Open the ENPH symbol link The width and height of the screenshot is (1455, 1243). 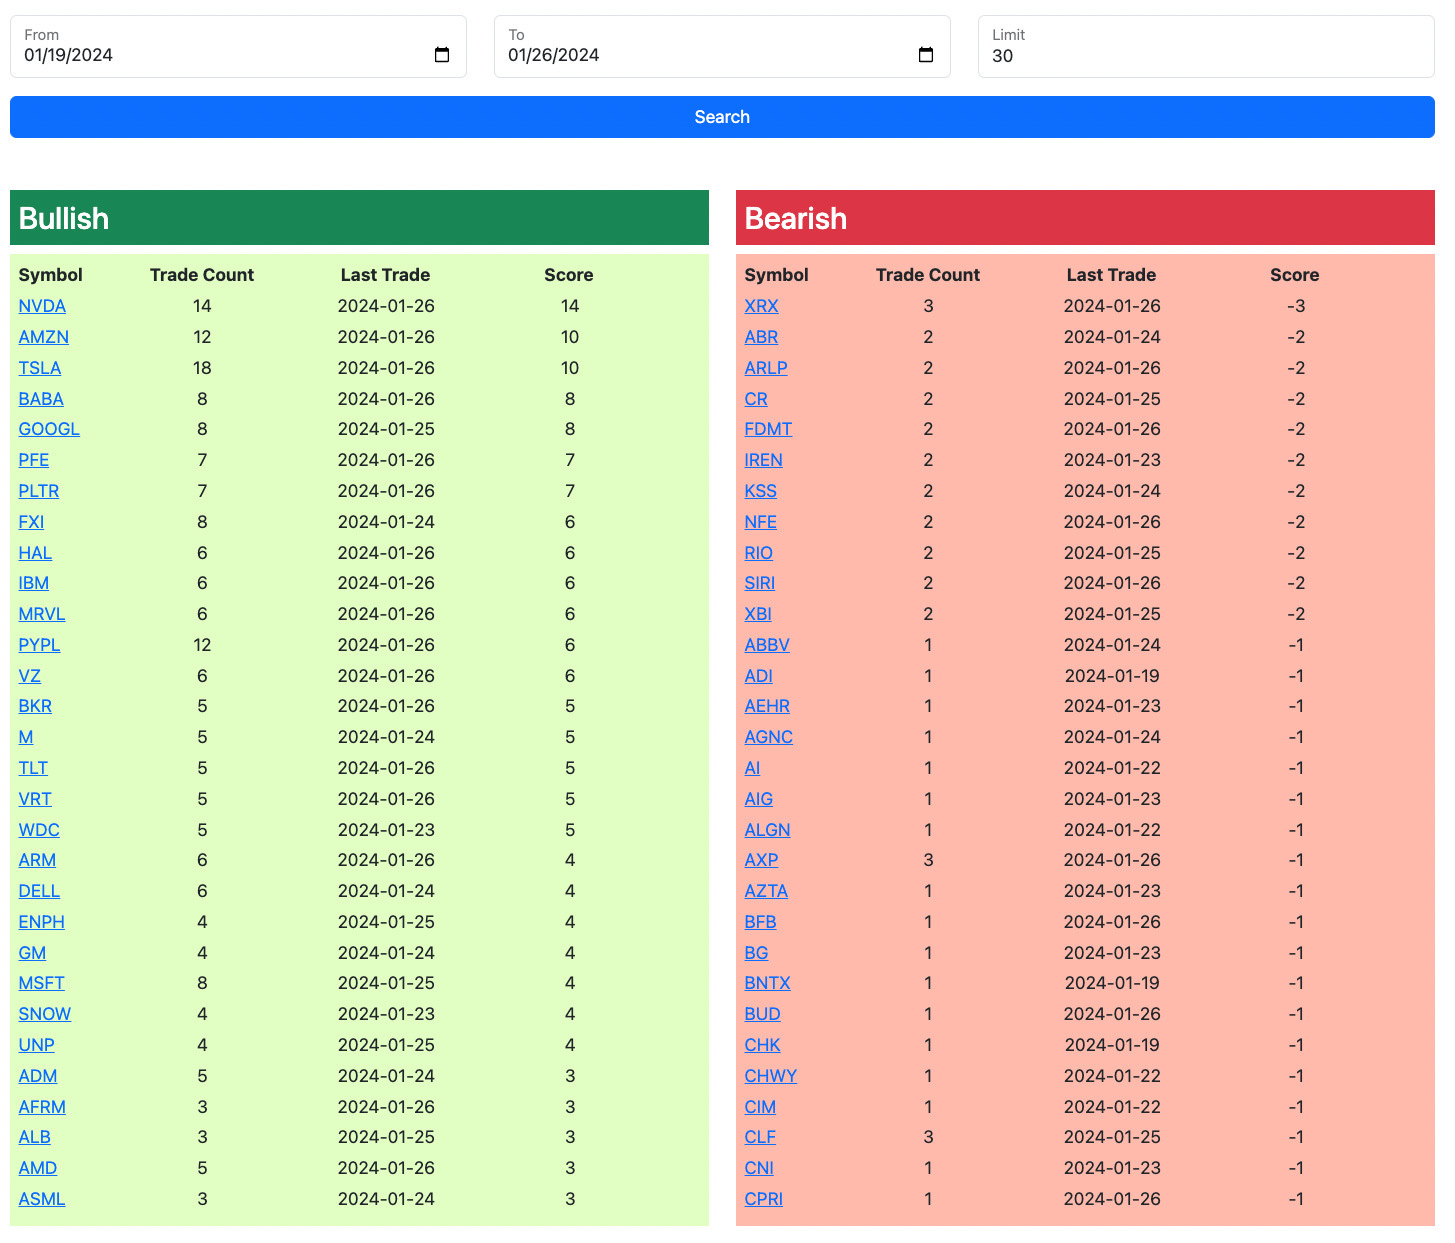(42, 922)
